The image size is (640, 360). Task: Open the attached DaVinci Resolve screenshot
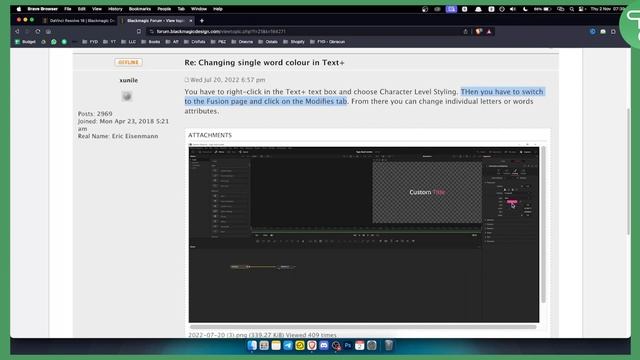tap(364, 234)
